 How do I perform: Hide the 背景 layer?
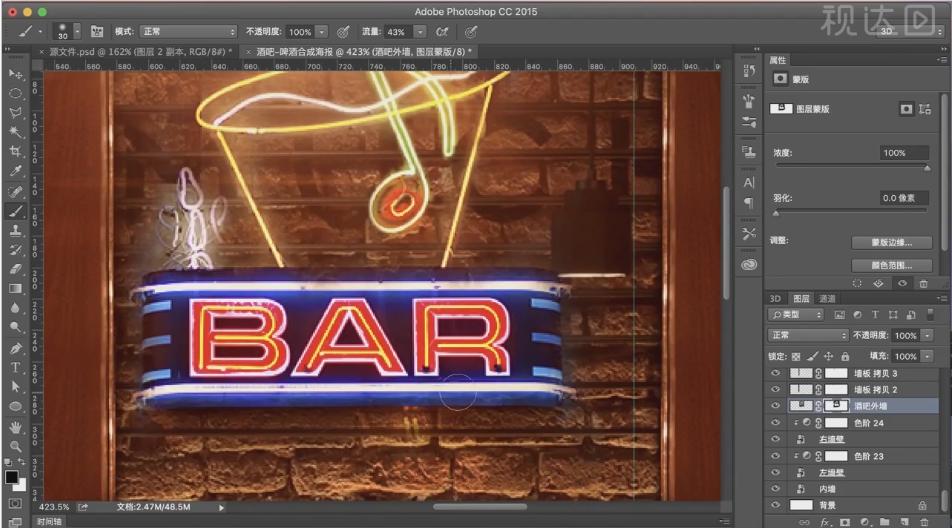click(x=776, y=505)
